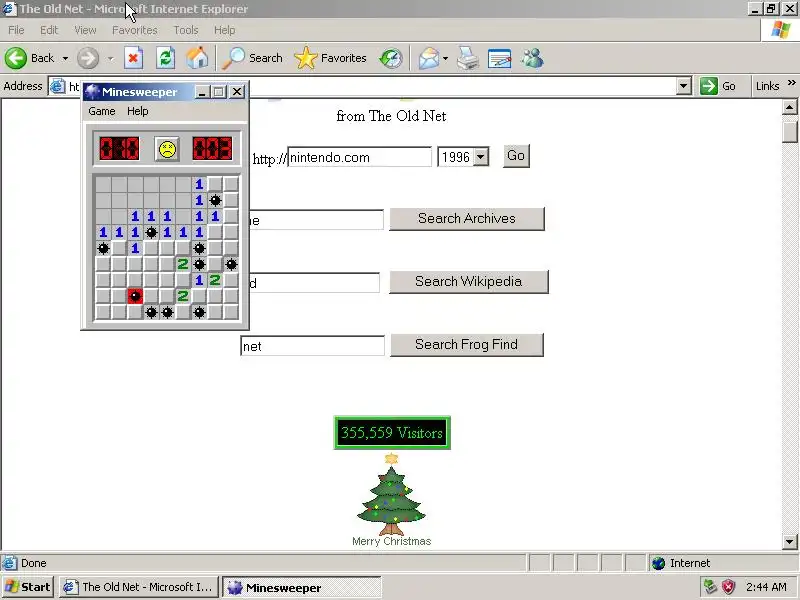Click the Print icon in the toolbar
The image size is (800, 600).
pos(467,58)
